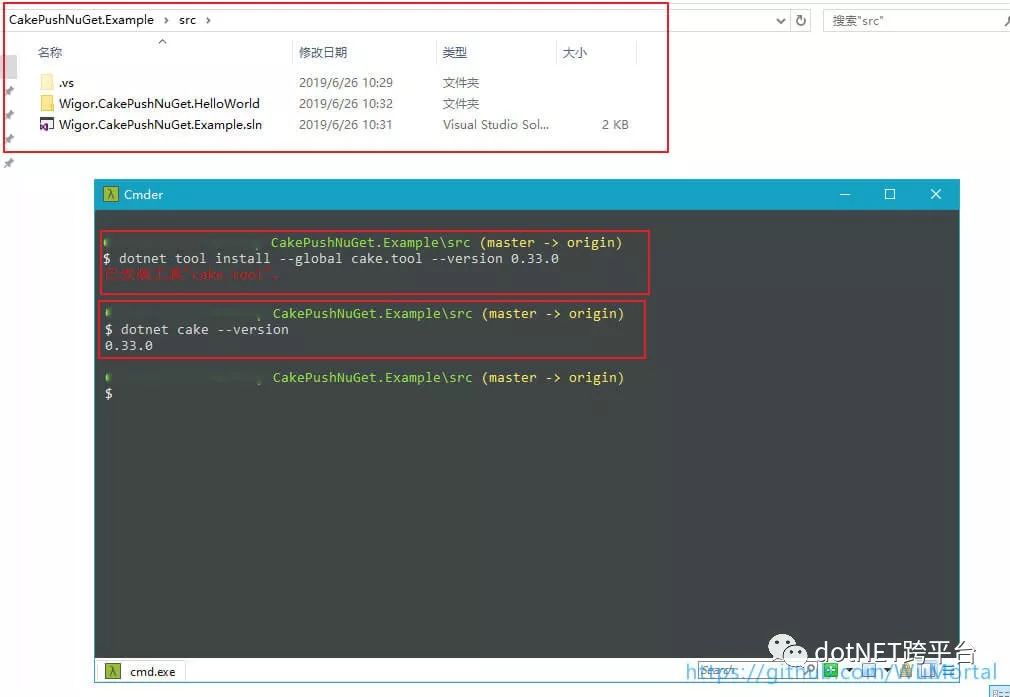Select Wigor.CakePushNuGet.HelloWorld folder name

[159, 103]
